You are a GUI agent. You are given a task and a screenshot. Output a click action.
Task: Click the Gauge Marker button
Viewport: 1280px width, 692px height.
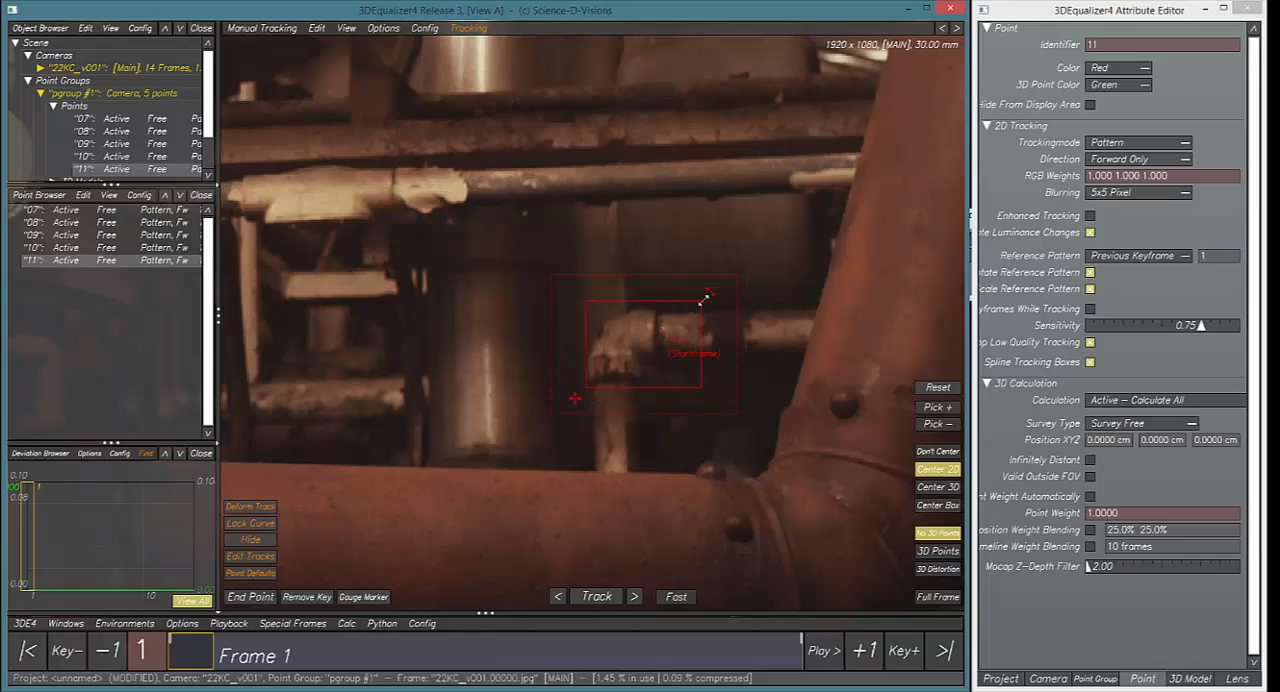point(364,597)
